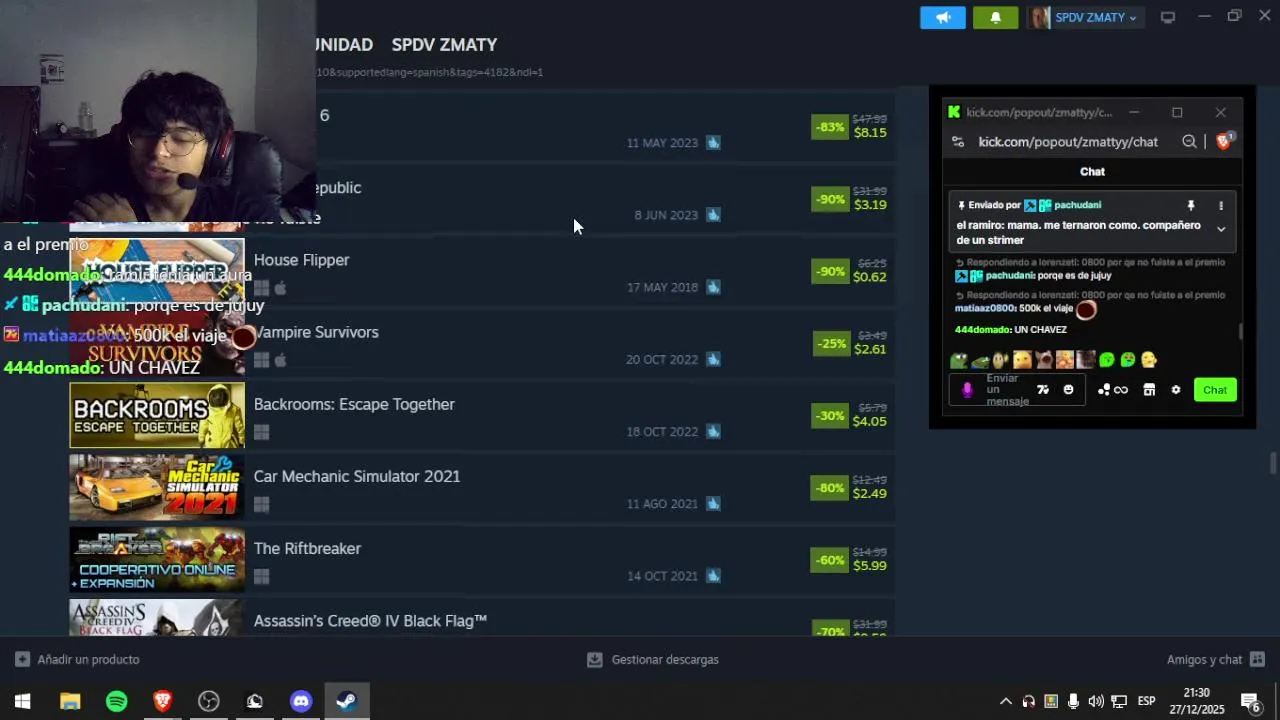Click Backrooms: Escape Together thumbnail
This screenshot has height=720, width=1280.
[157, 415]
